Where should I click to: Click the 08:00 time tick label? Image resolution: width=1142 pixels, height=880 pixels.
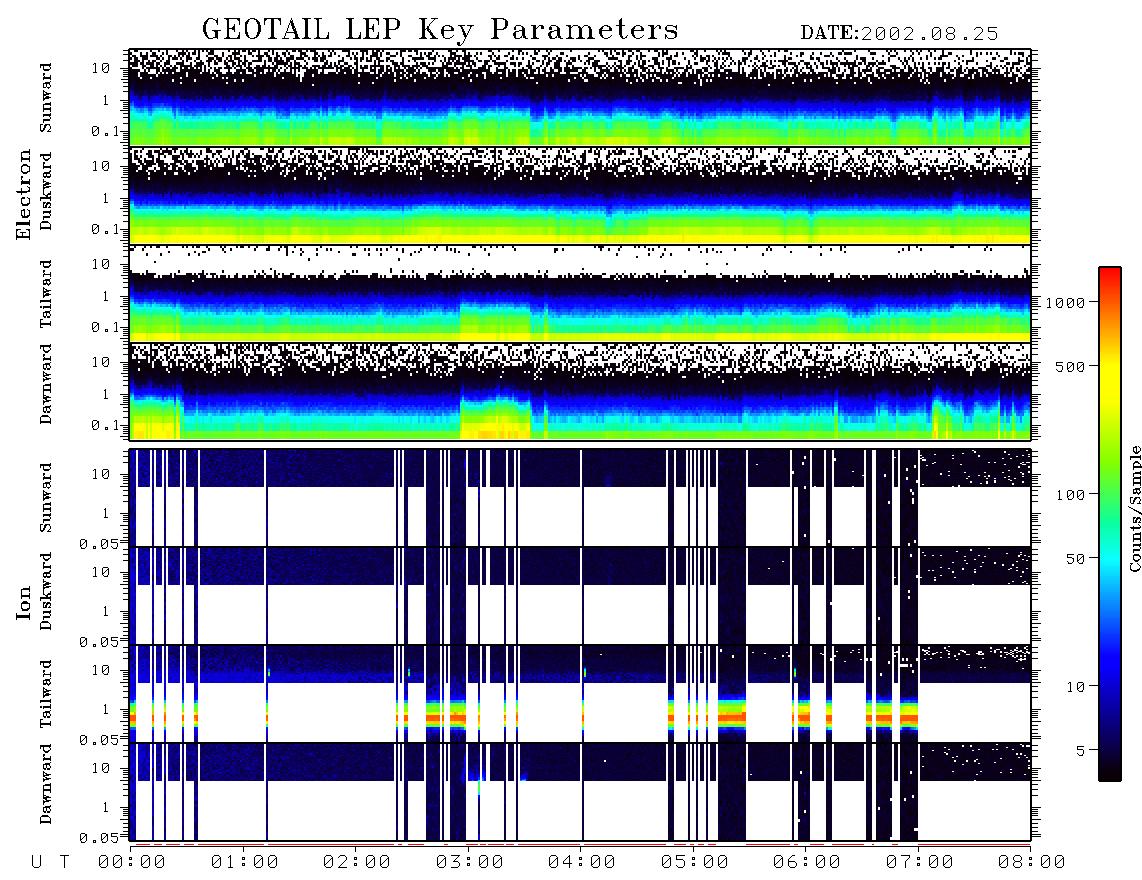click(x=1032, y=863)
